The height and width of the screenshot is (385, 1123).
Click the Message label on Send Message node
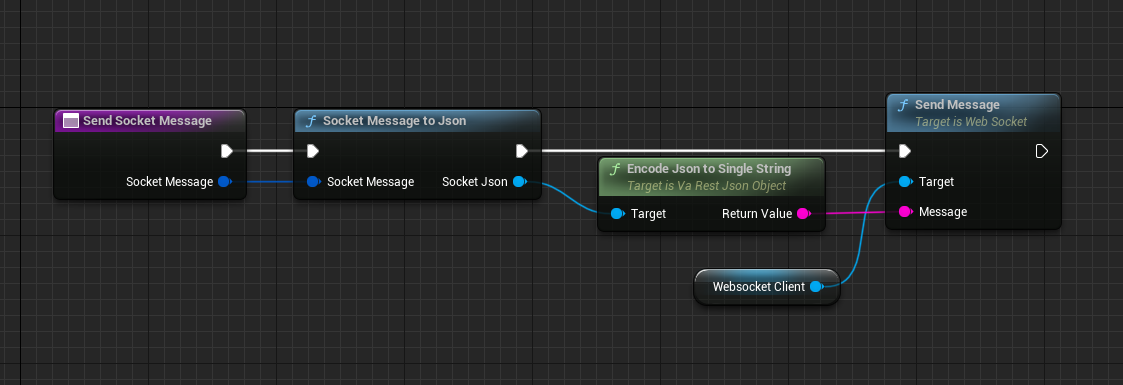click(x=943, y=212)
